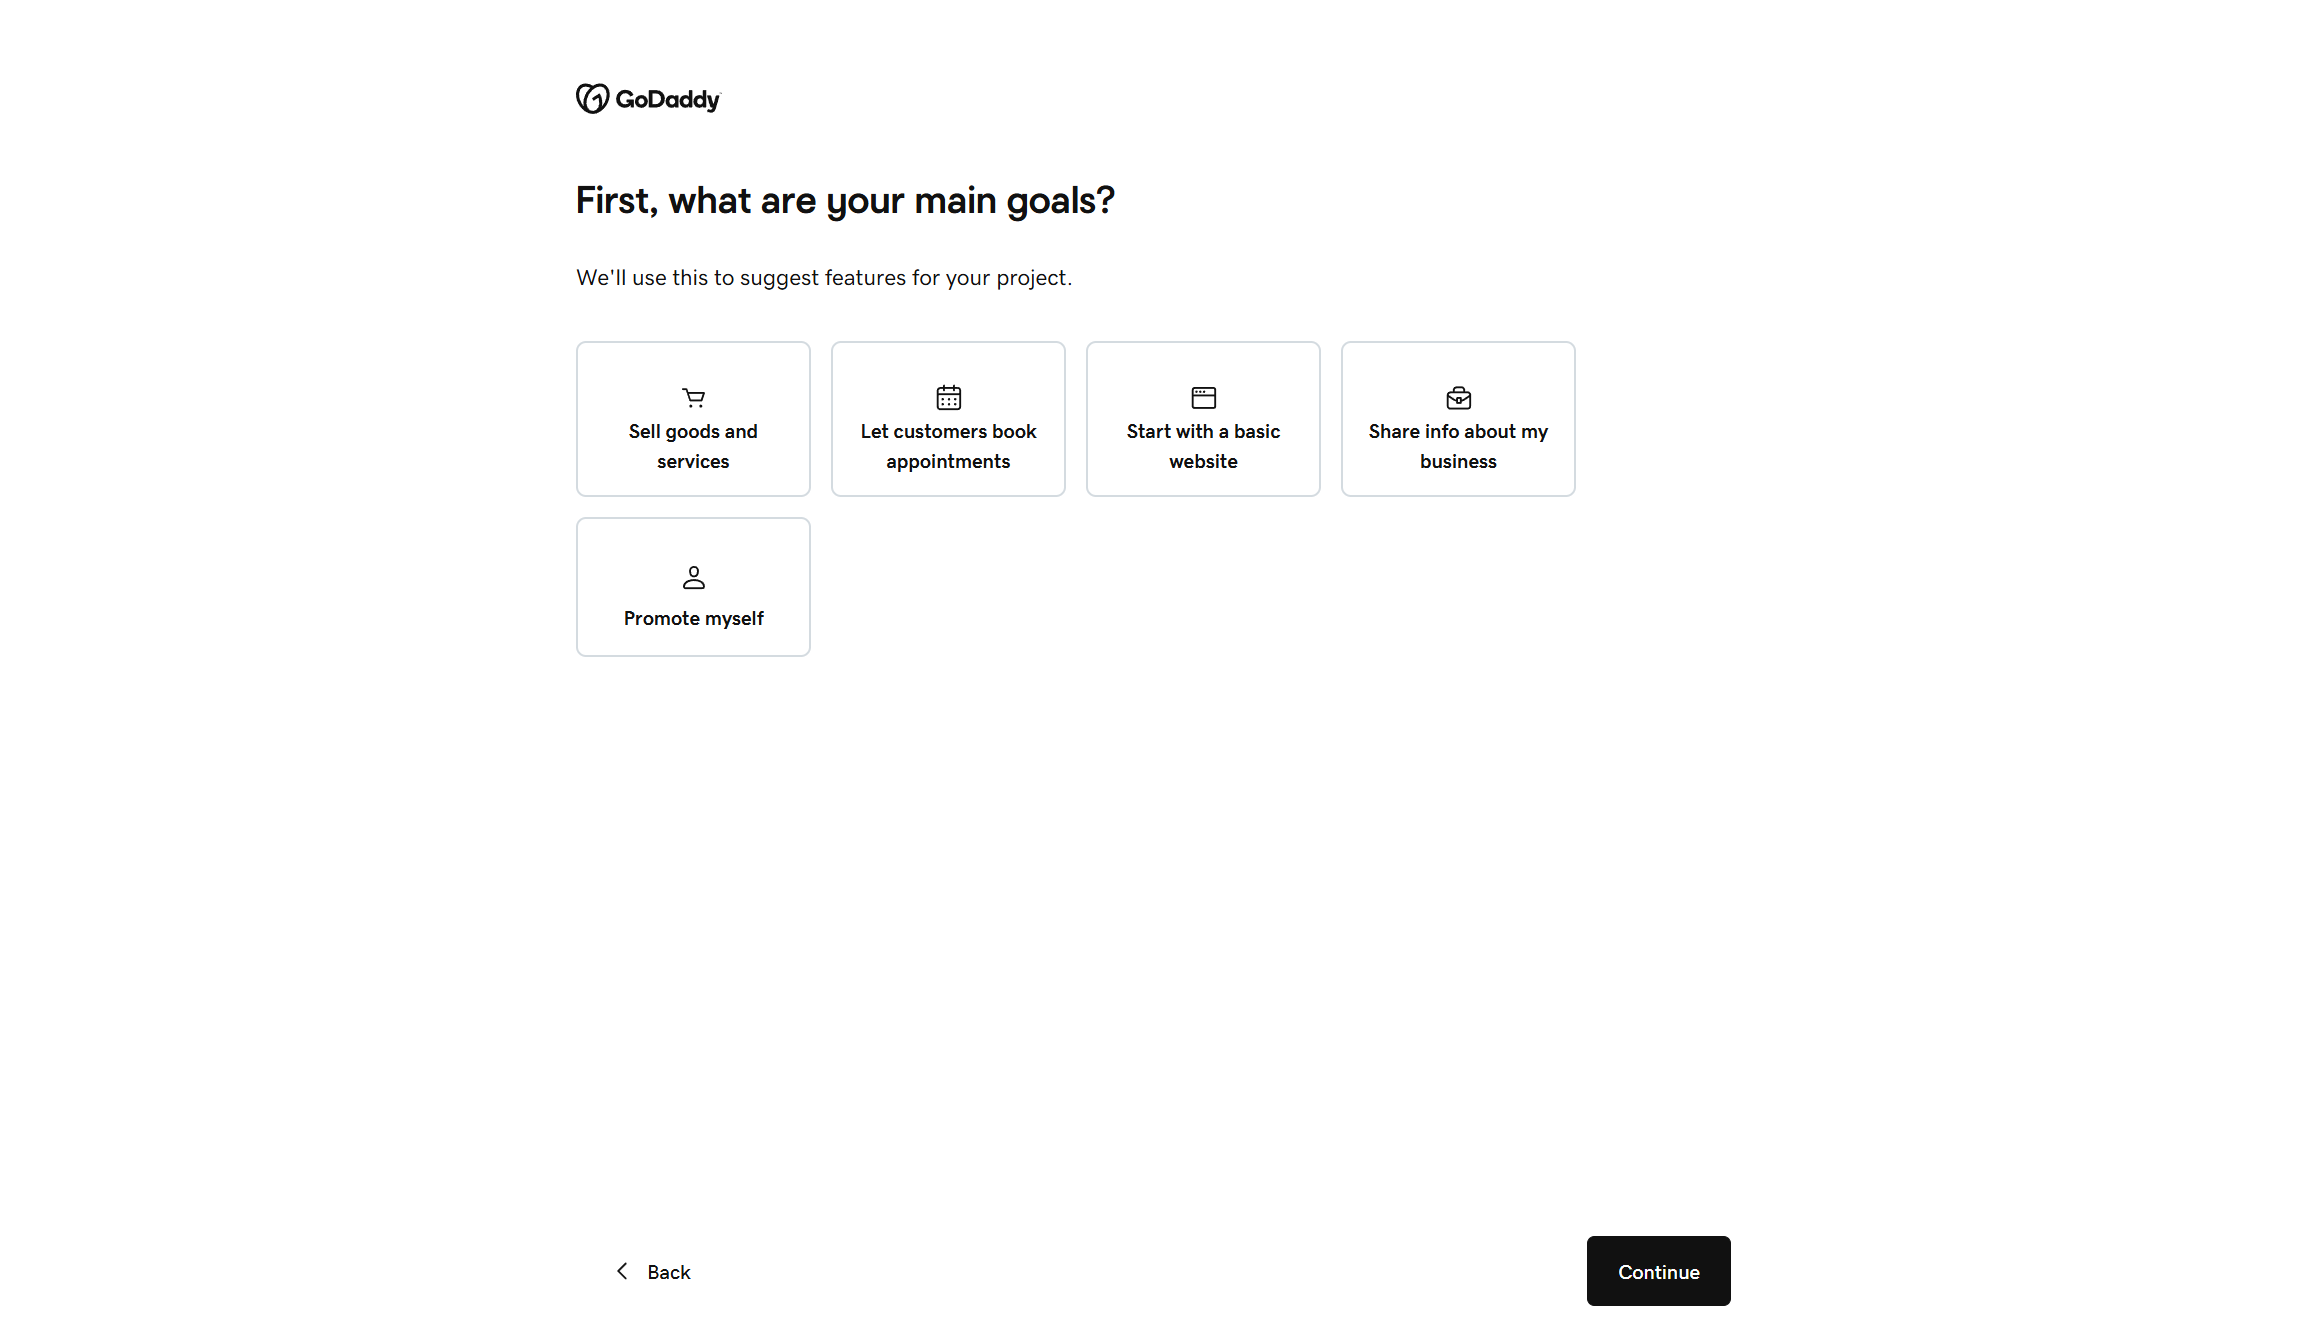Click the browser window website icon
Screen dimensions: 2307x1330
click(1203, 396)
